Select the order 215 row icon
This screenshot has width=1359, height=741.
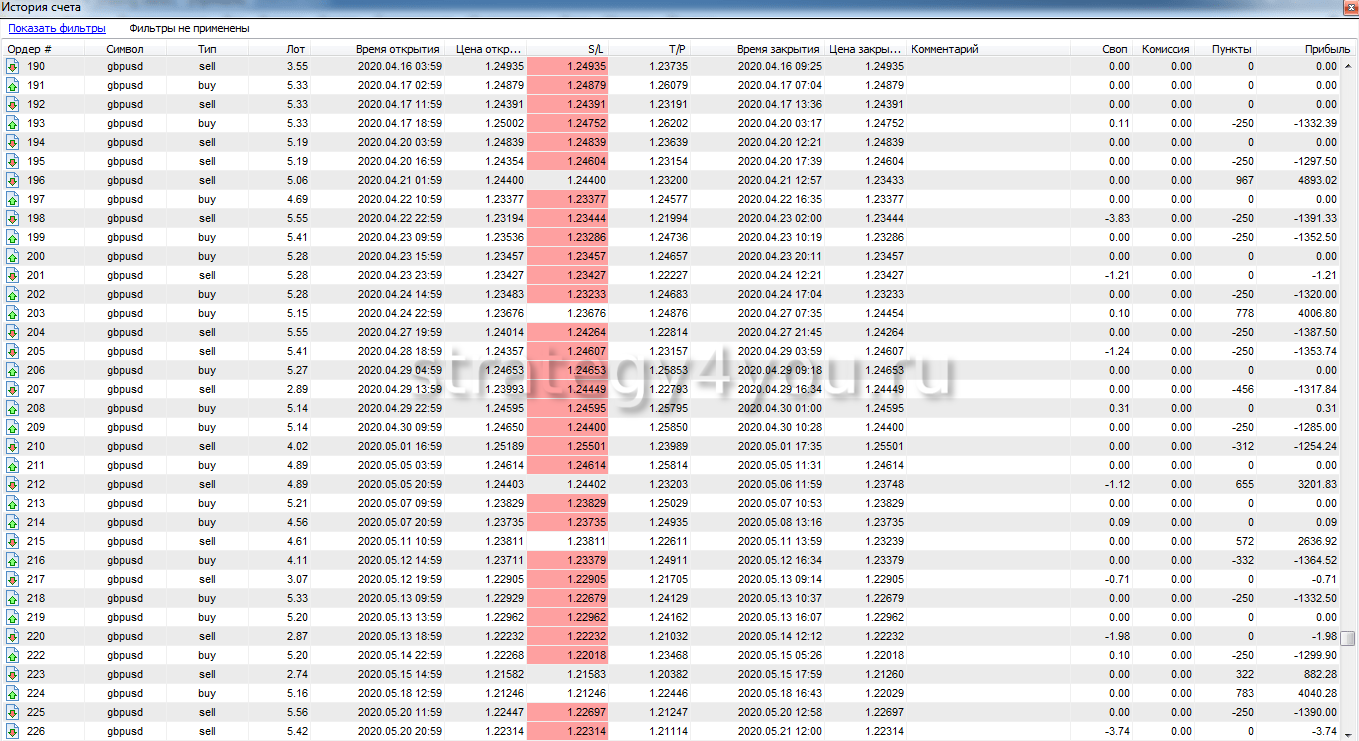tap(13, 542)
